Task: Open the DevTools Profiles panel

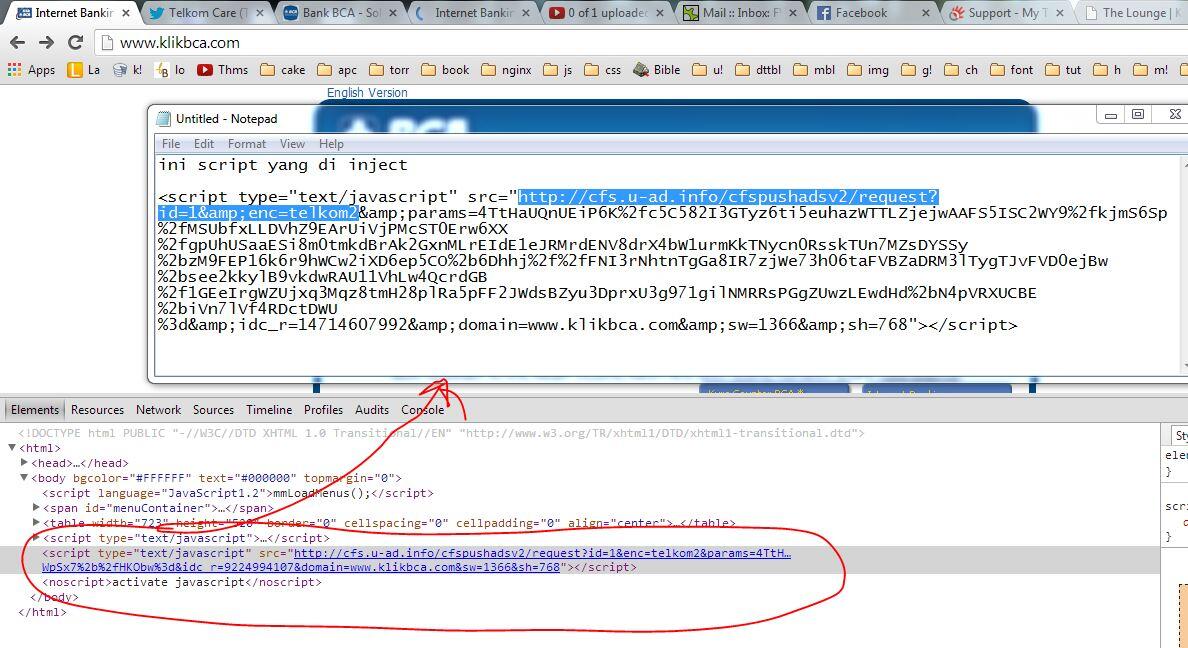Action: point(324,409)
